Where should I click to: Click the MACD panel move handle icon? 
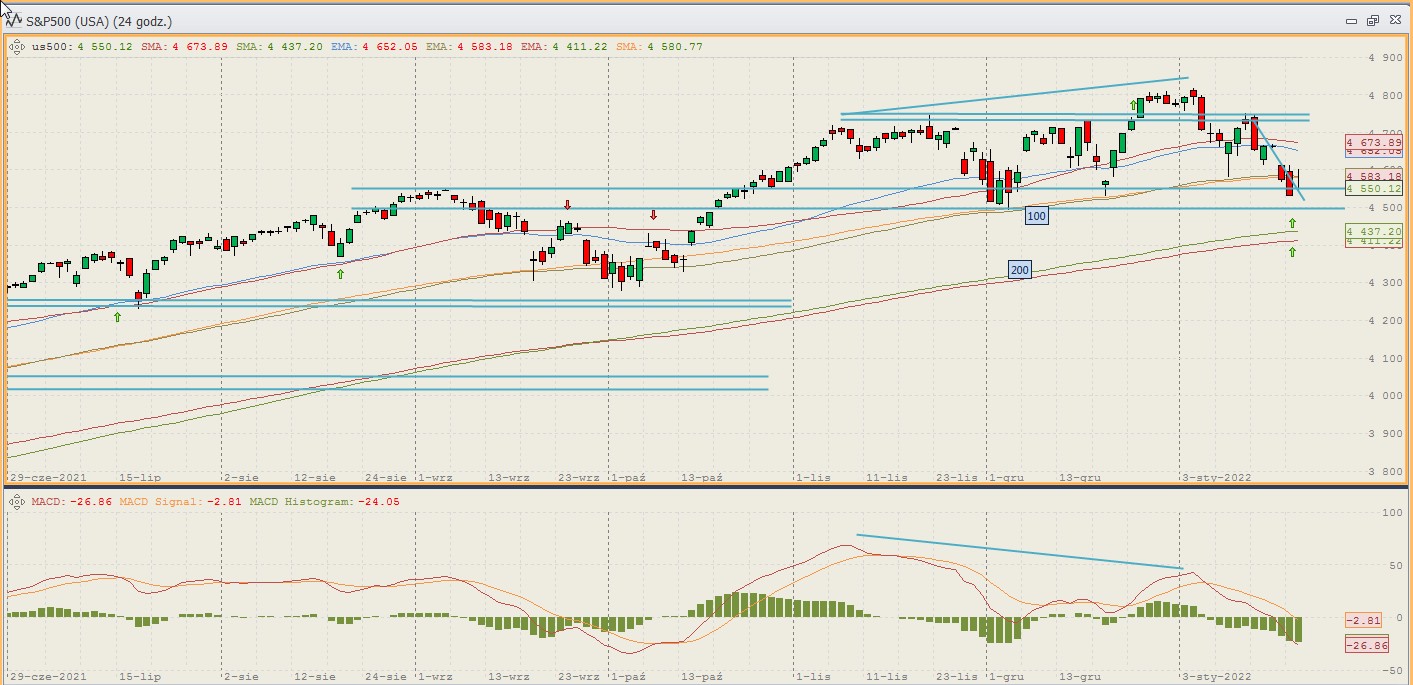(18, 500)
